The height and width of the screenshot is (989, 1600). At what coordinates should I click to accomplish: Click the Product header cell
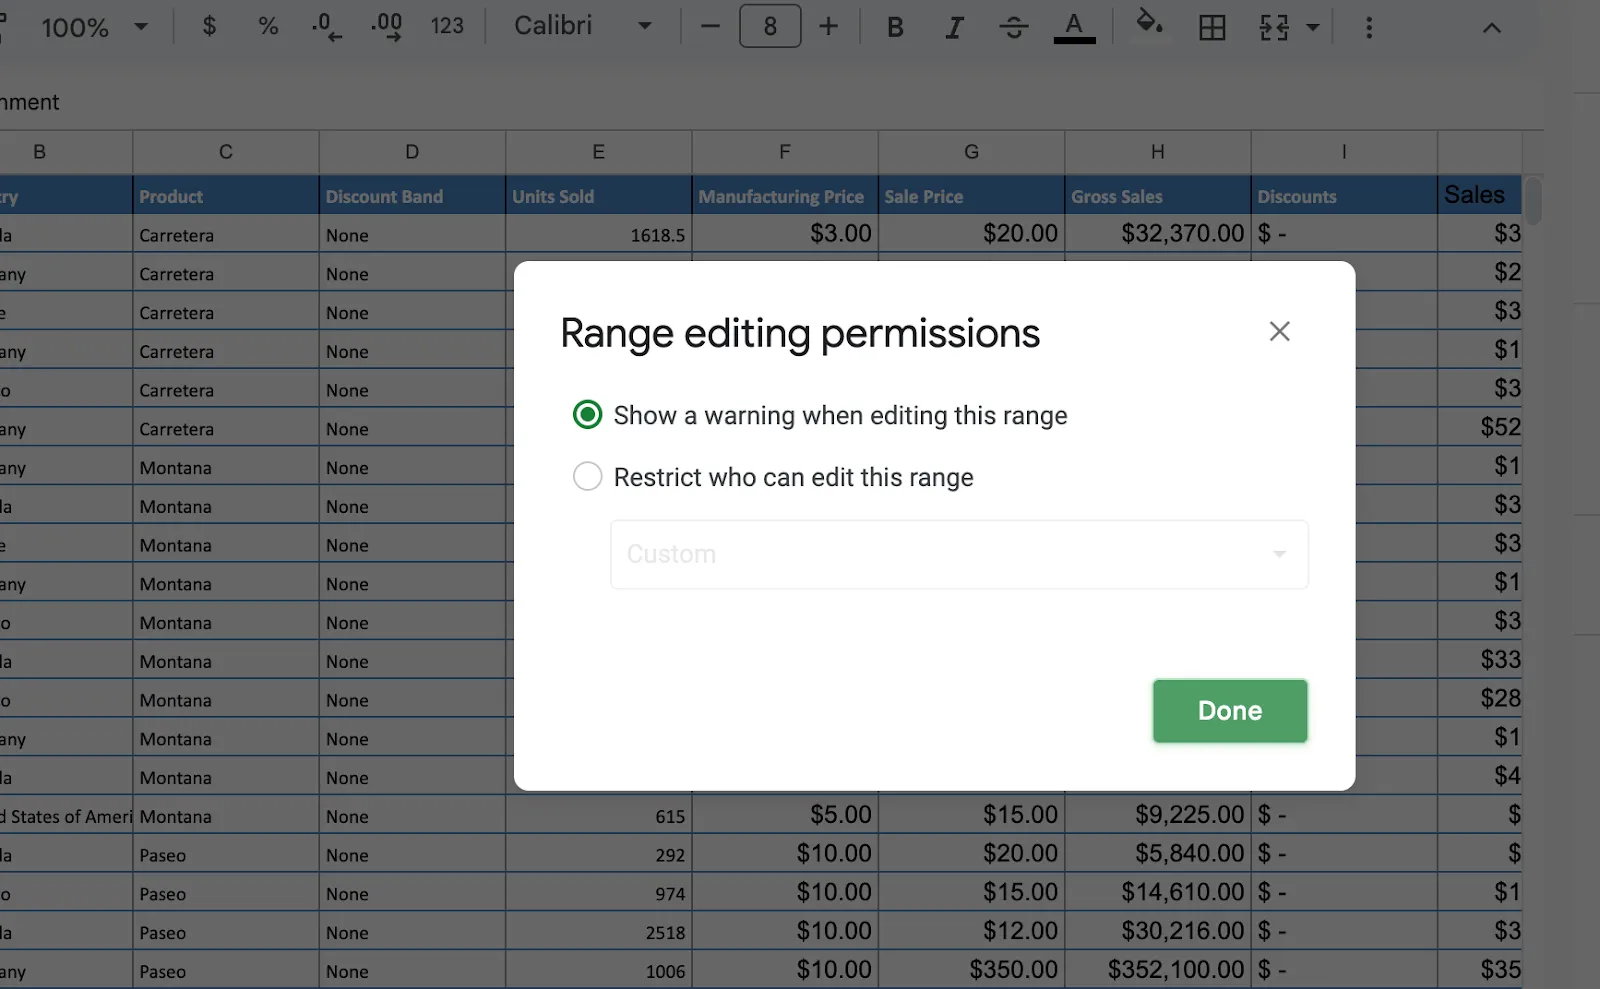click(x=226, y=196)
